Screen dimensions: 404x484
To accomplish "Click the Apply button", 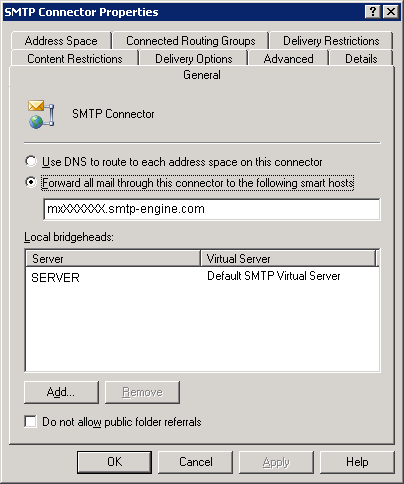I will [x=276, y=462].
